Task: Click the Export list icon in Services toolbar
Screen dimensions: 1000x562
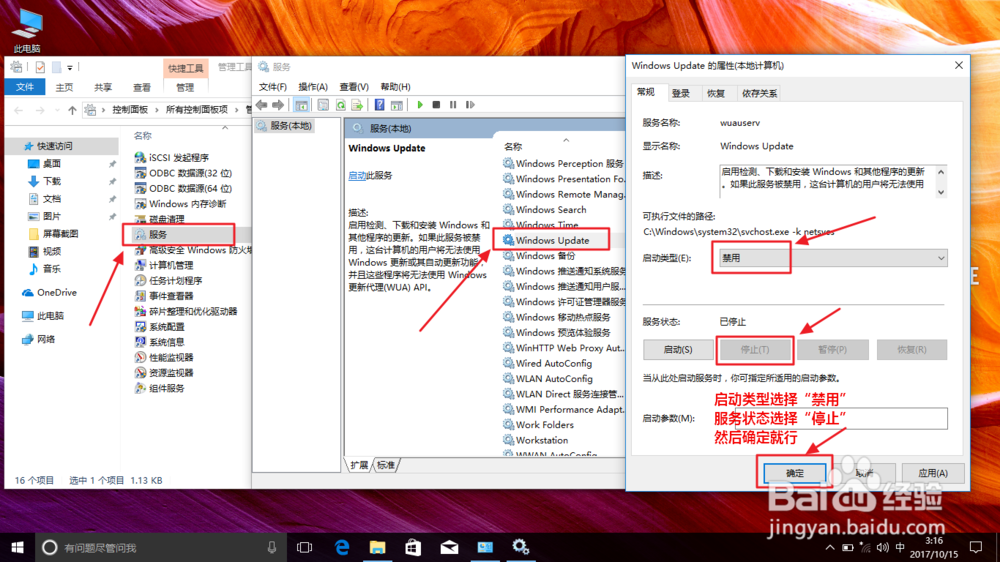Action: (x=357, y=105)
